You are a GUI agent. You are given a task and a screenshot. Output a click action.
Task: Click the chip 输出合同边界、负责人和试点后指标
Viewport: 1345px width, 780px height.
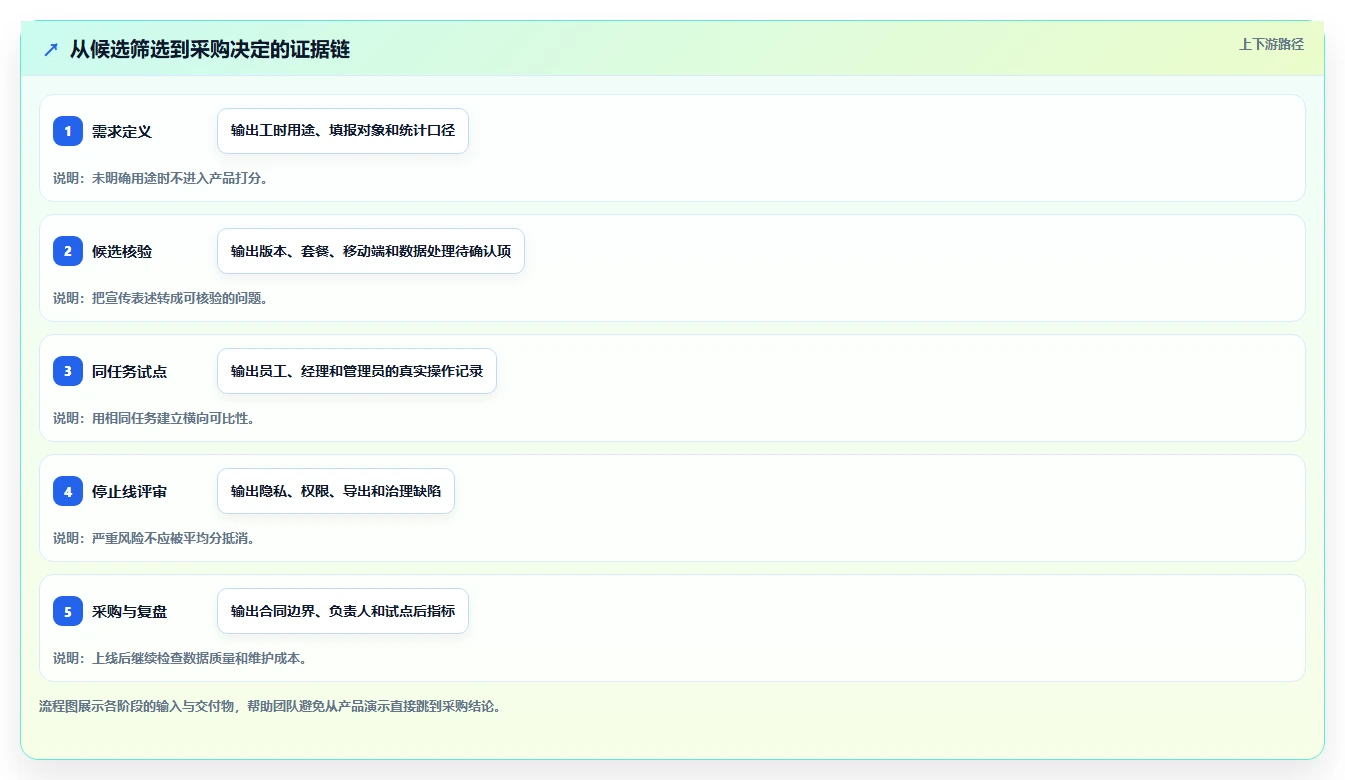343,611
